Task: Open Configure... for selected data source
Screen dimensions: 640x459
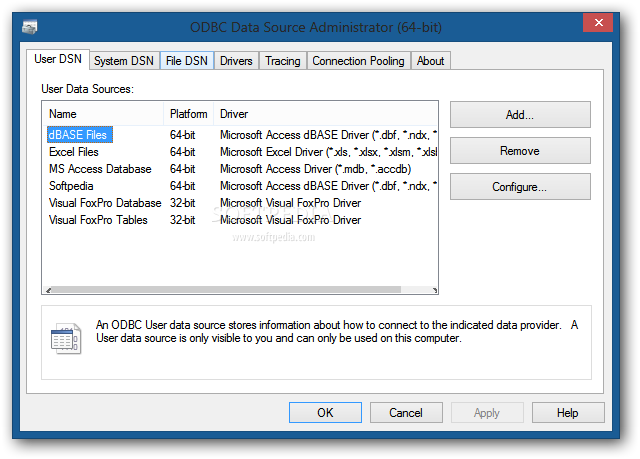Action: point(520,186)
